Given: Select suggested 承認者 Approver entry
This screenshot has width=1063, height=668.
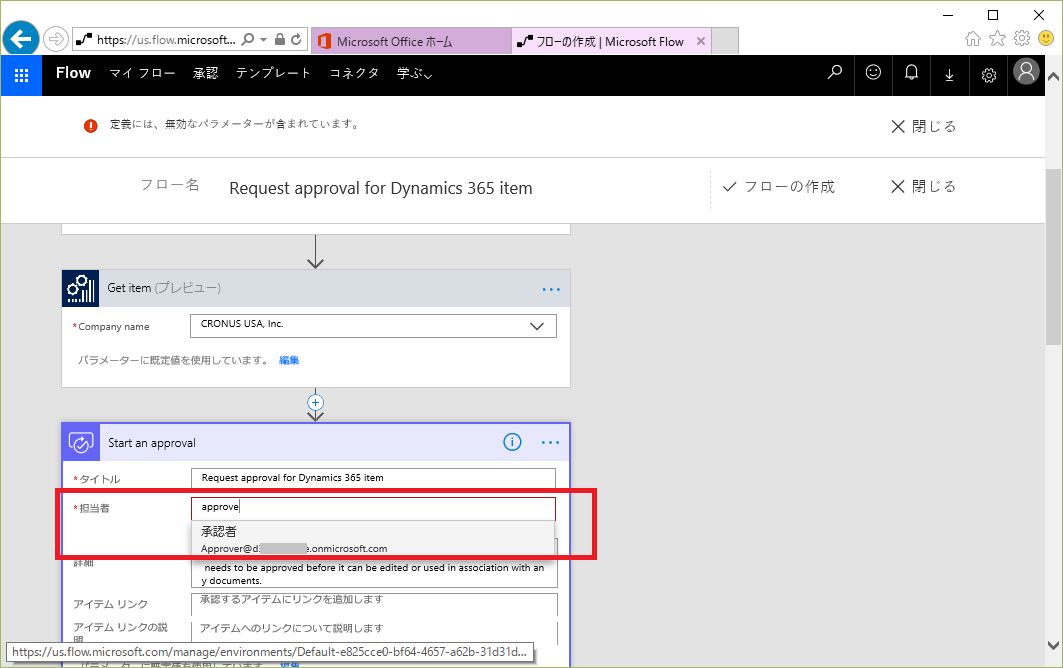Looking at the screenshot, I should tap(373, 539).
